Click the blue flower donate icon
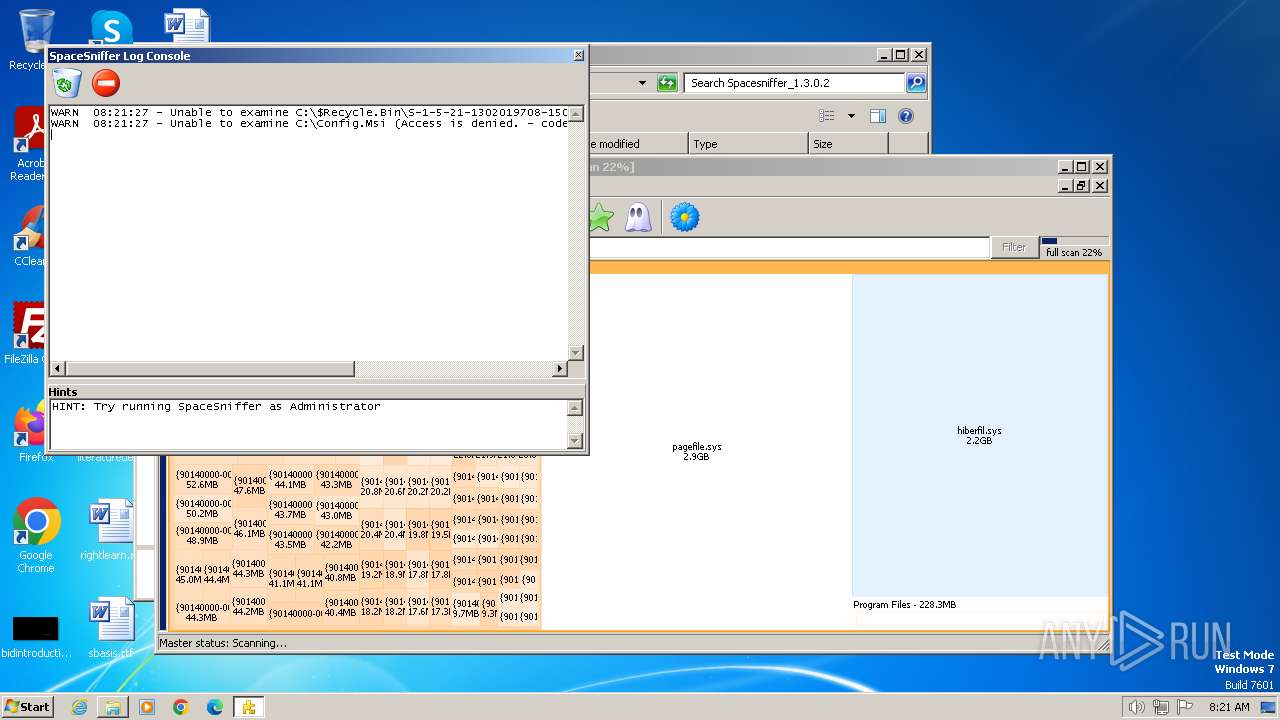The height and width of the screenshot is (720, 1280). [684, 217]
